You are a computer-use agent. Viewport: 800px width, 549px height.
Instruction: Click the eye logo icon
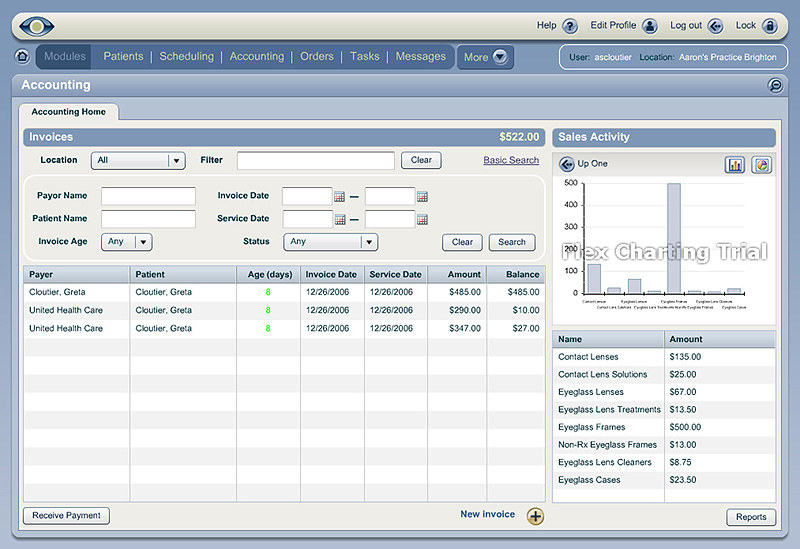coord(37,26)
